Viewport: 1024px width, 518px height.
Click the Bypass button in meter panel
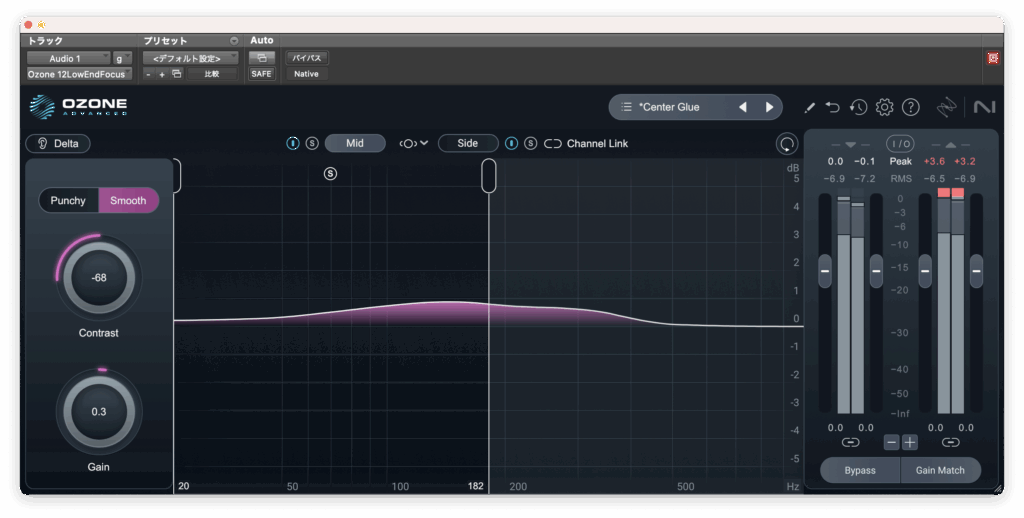[859, 470]
